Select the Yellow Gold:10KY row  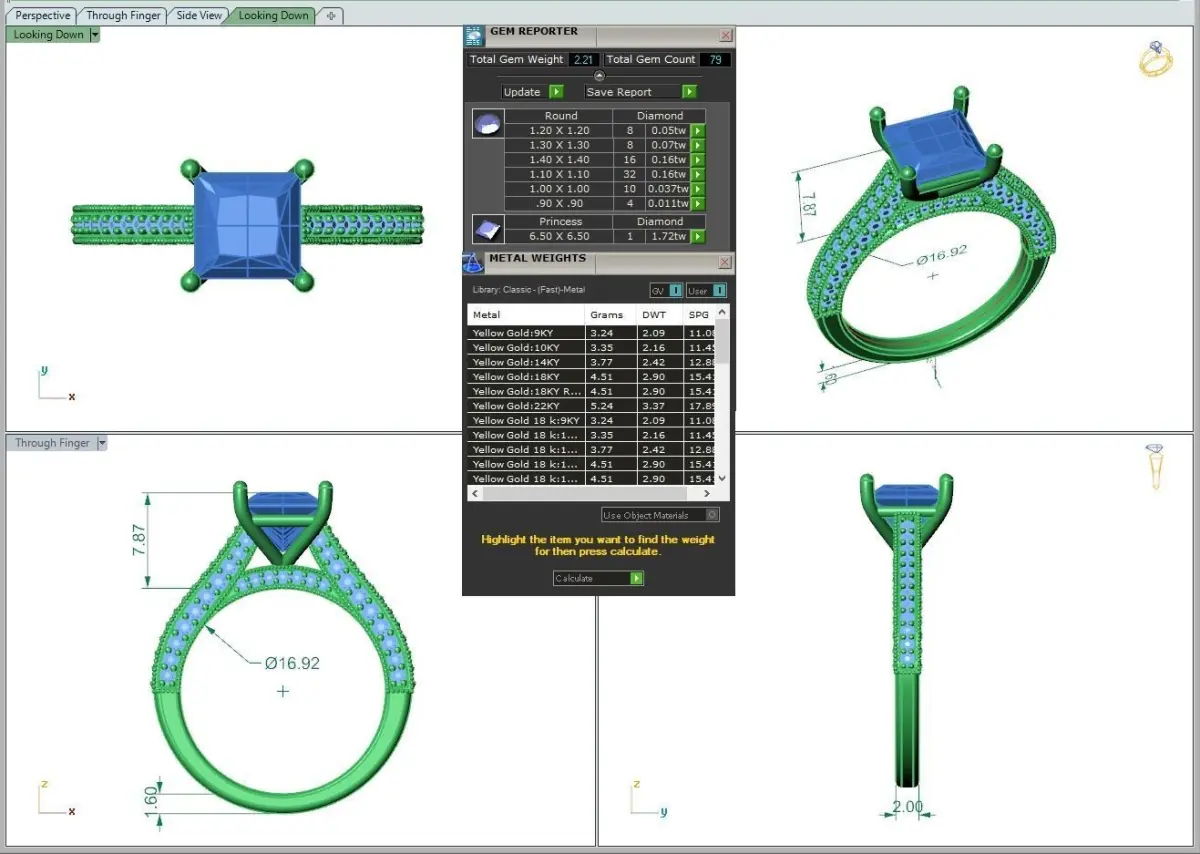point(592,348)
